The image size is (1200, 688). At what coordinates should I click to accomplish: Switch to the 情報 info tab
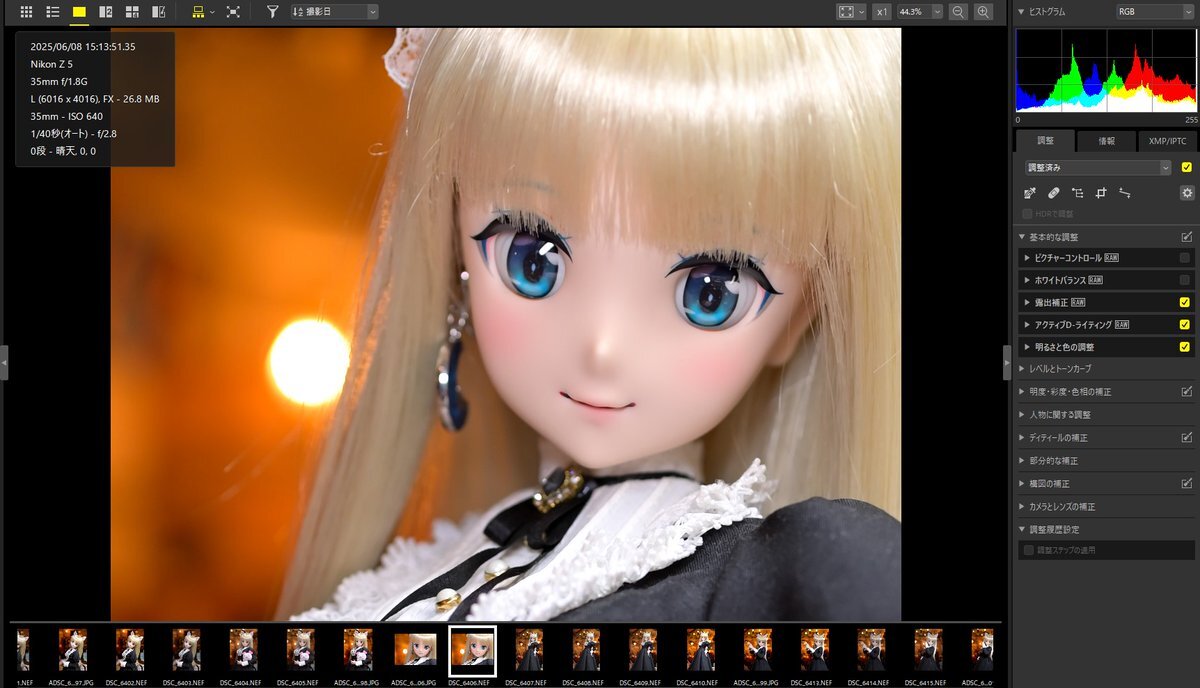(1106, 141)
